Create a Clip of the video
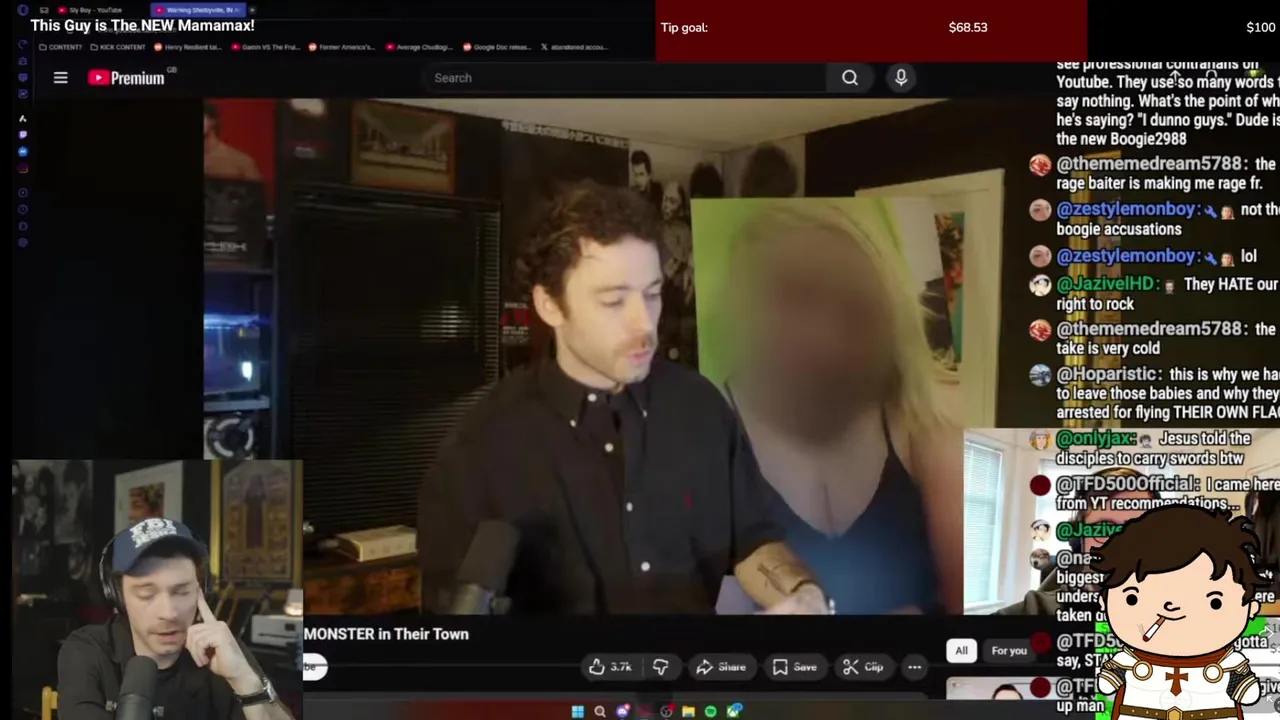 coord(862,667)
